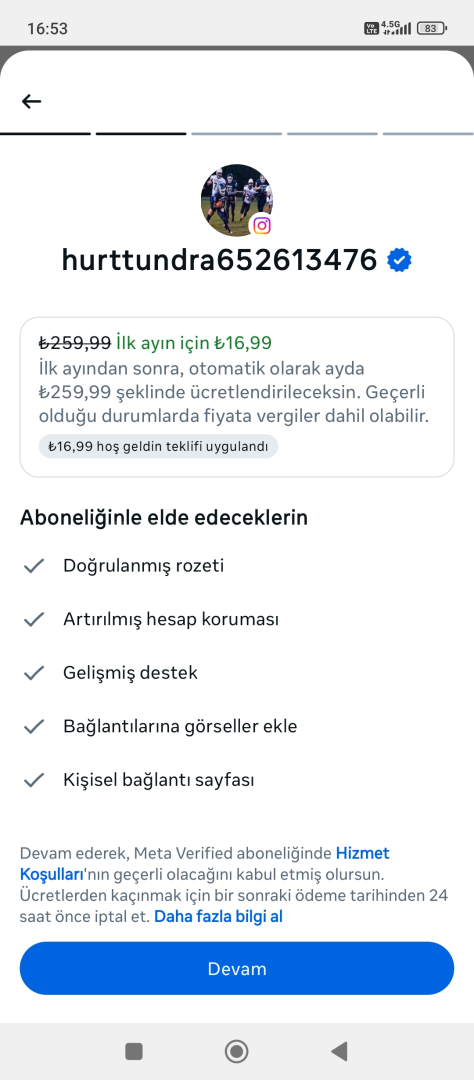
Task: Tap the Instagram logo on avatar
Action: (261, 225)
